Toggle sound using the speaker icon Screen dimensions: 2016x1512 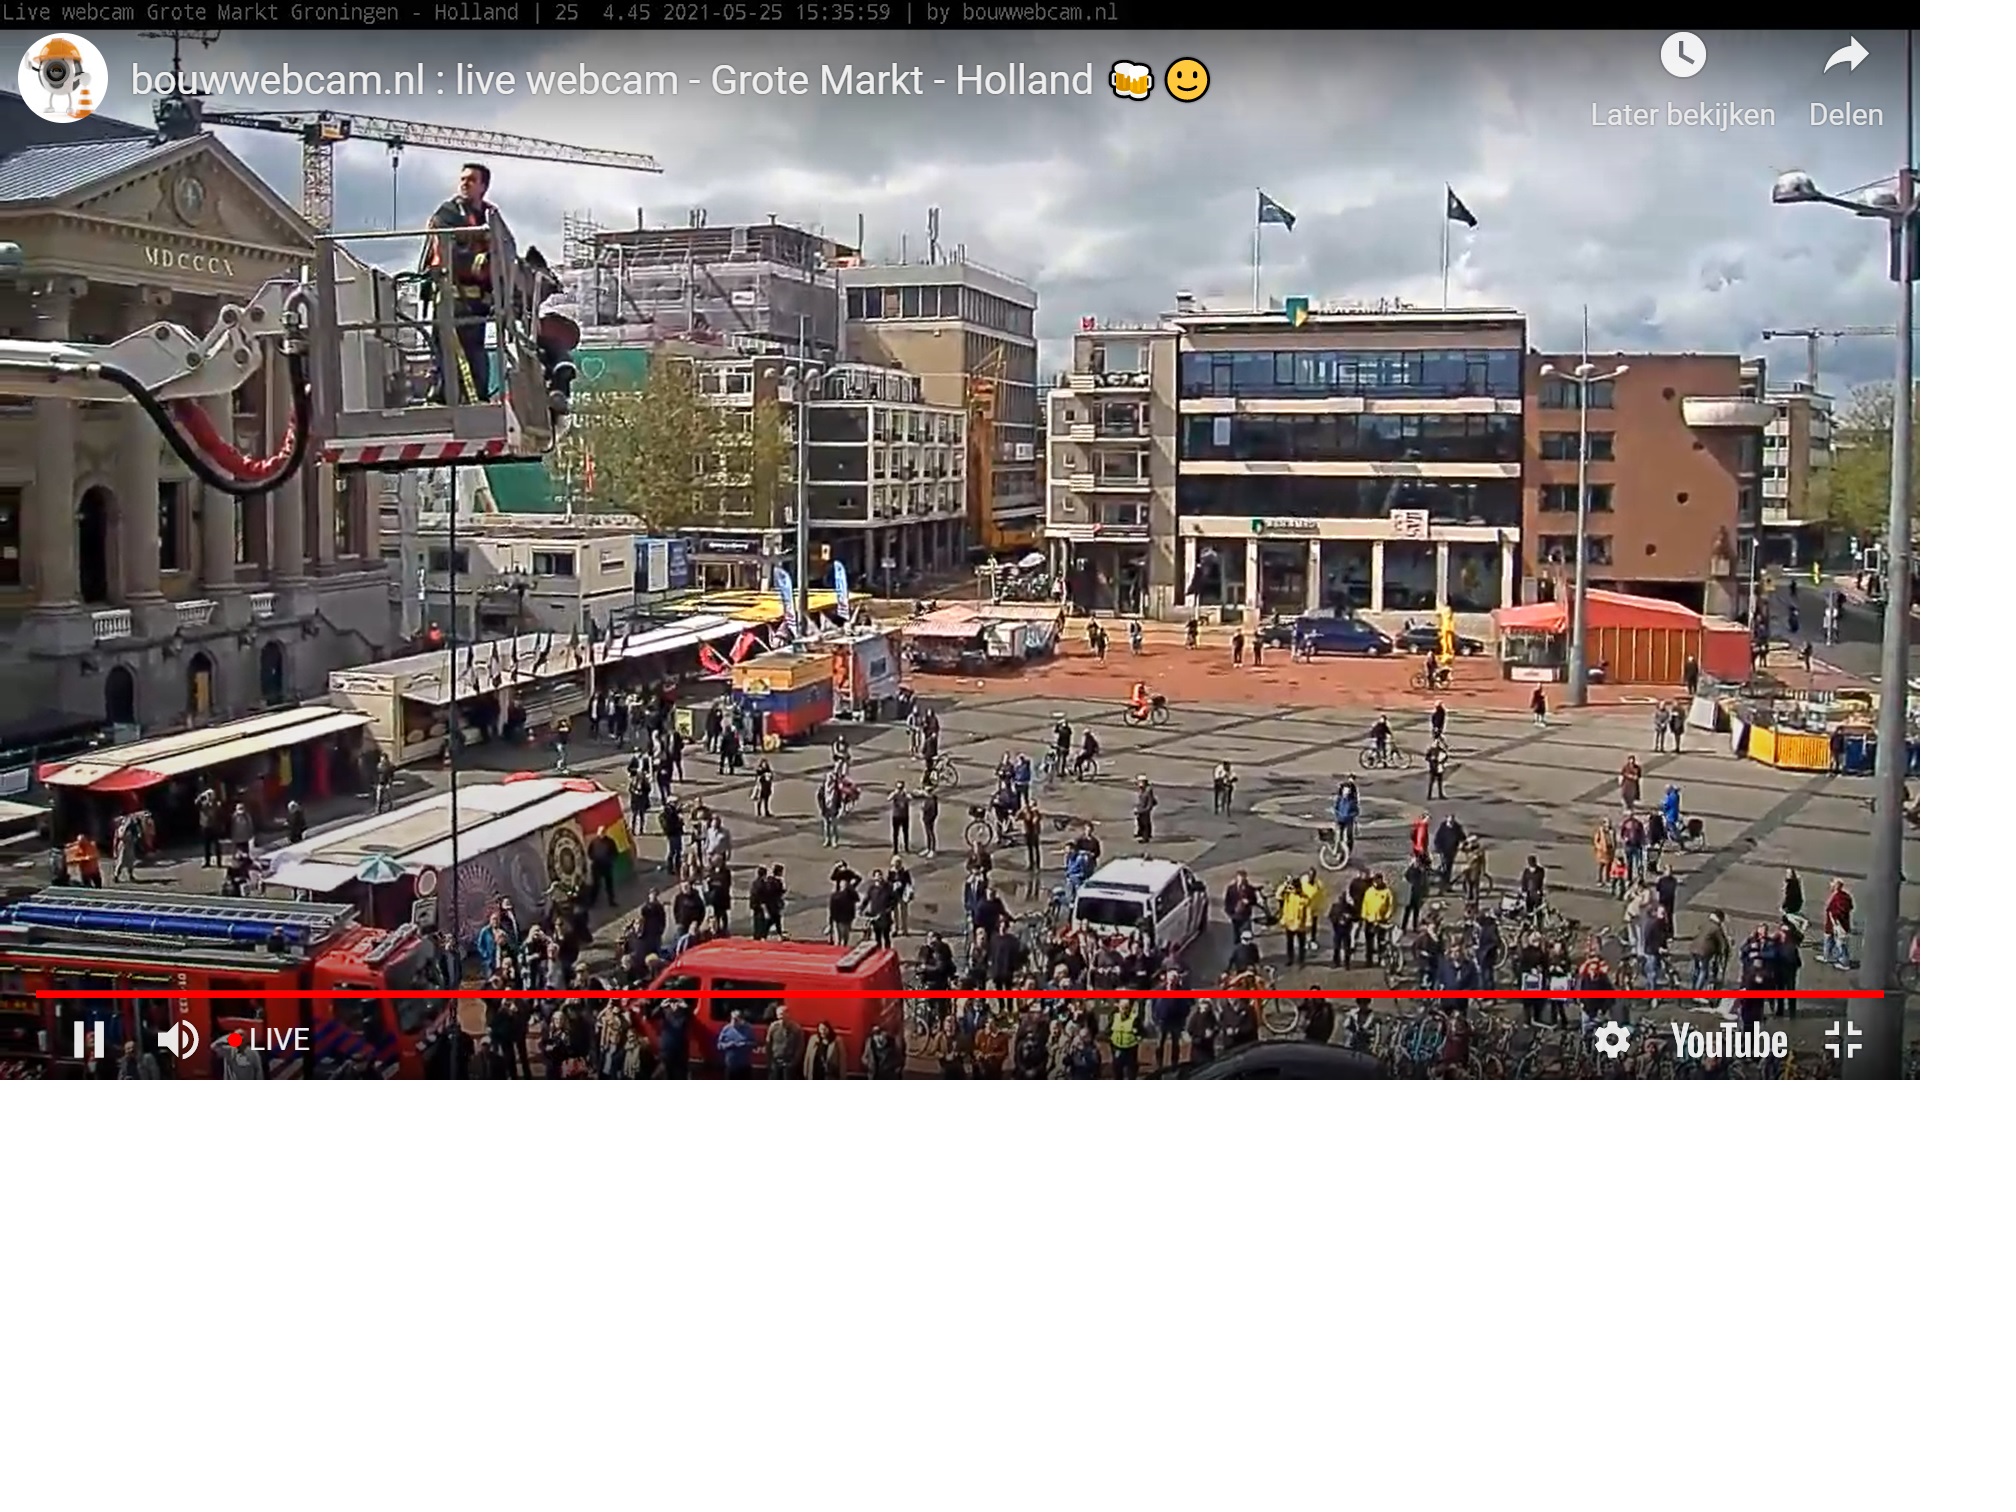pos(178,1040)
